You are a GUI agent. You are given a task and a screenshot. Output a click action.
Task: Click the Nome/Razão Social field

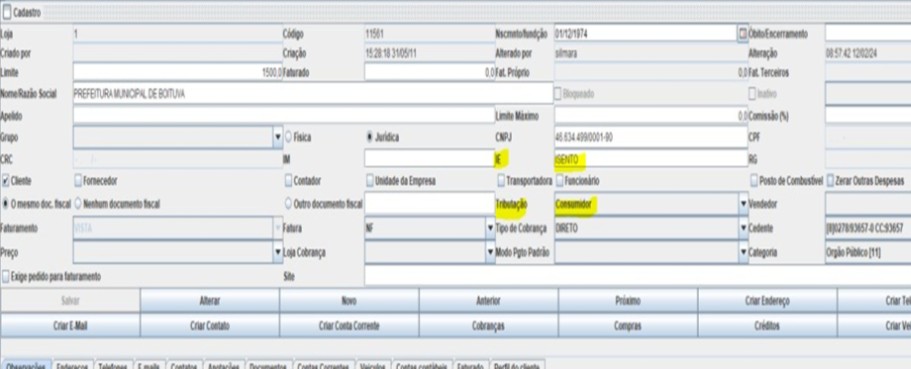pos(313,94)
